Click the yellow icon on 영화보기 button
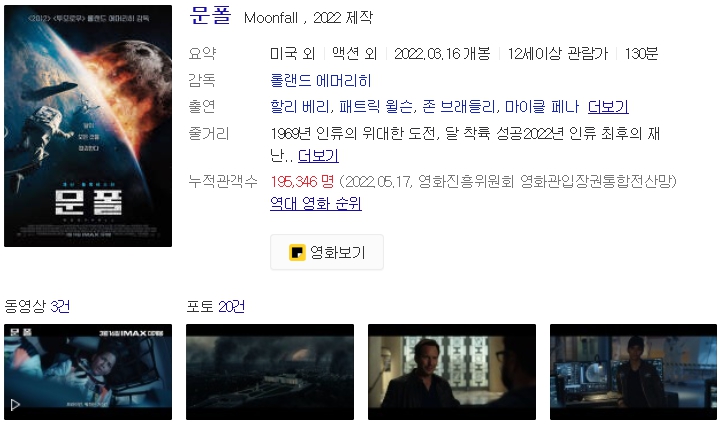This screenshot has width=720, height=426. [297, 252]
